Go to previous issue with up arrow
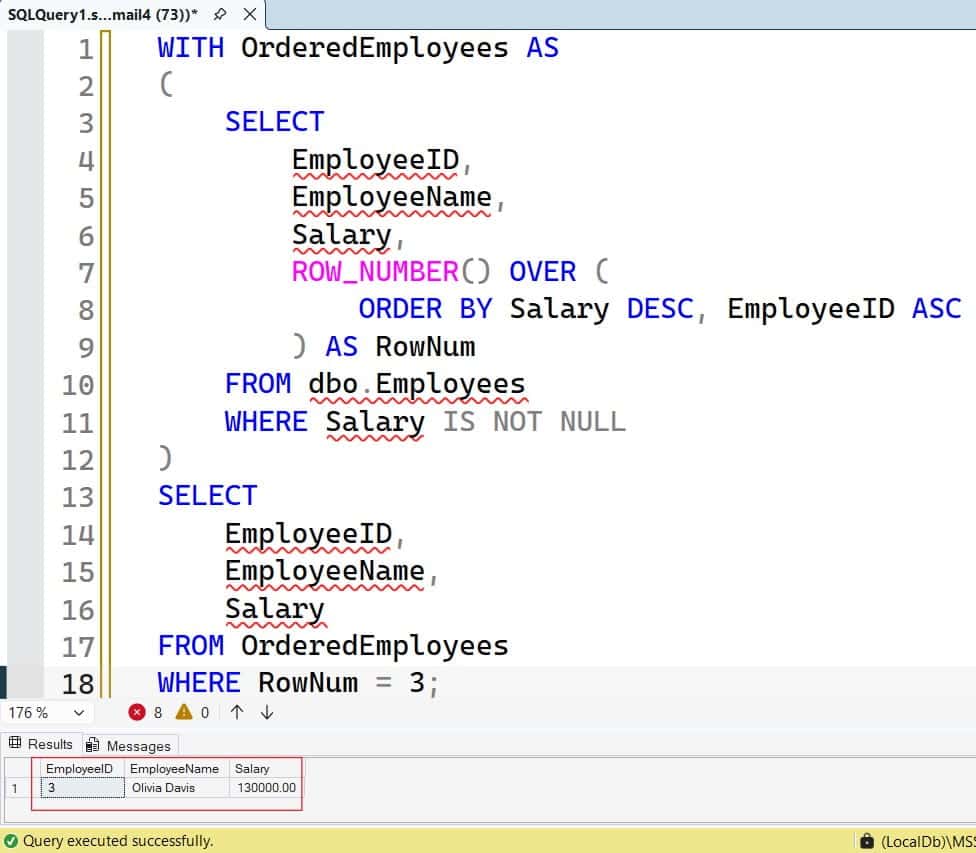The width and height of the screenshot is (976, 853). coord(237,712)
